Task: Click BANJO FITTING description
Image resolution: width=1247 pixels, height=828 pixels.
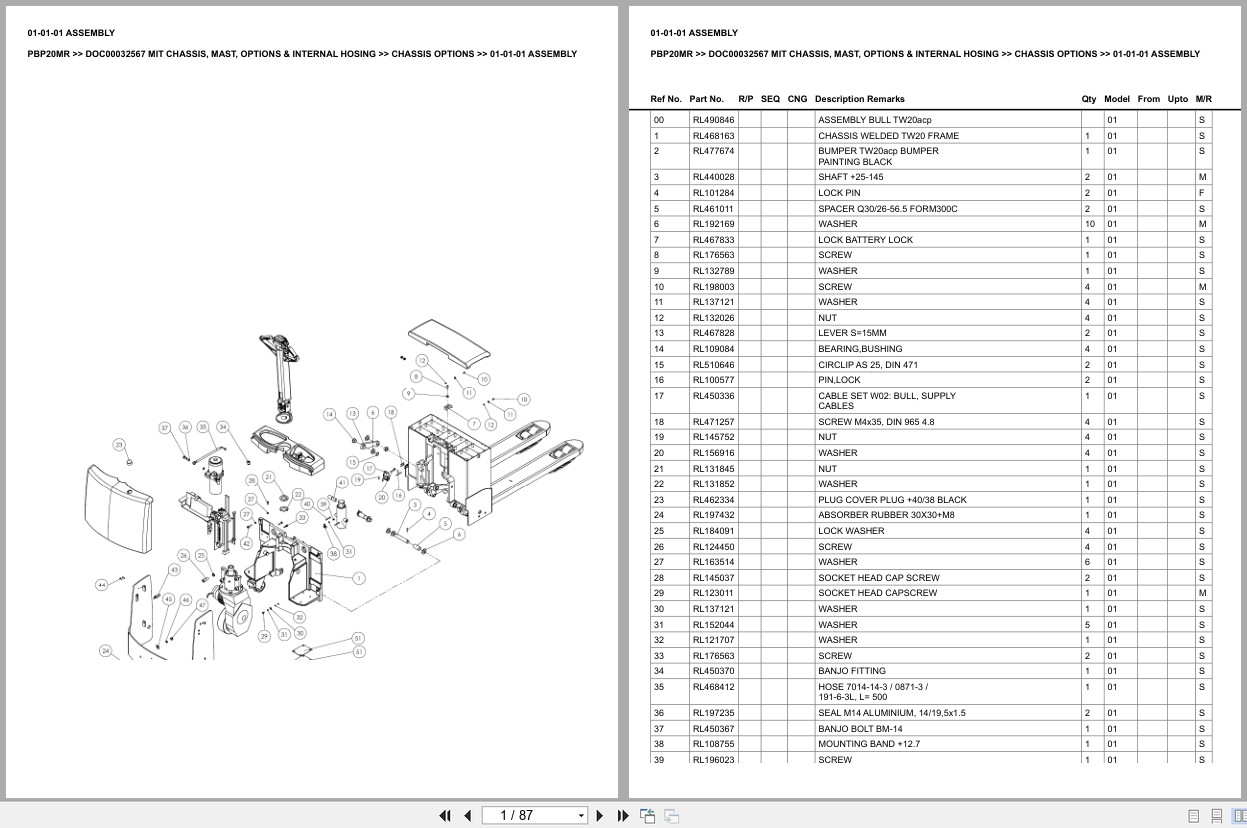Action: point(852,671)
